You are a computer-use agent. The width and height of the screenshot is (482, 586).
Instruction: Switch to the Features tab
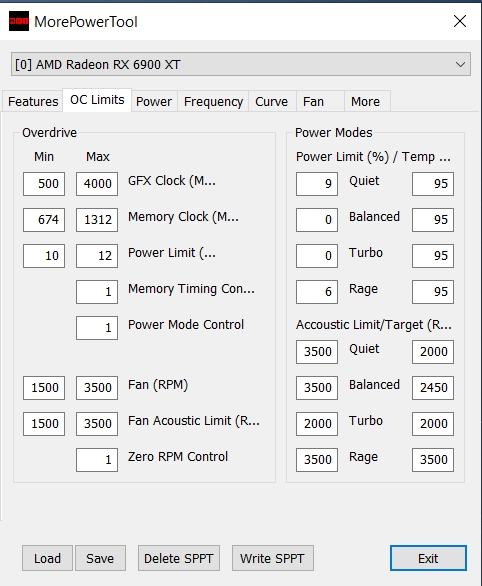coord(33,101)
